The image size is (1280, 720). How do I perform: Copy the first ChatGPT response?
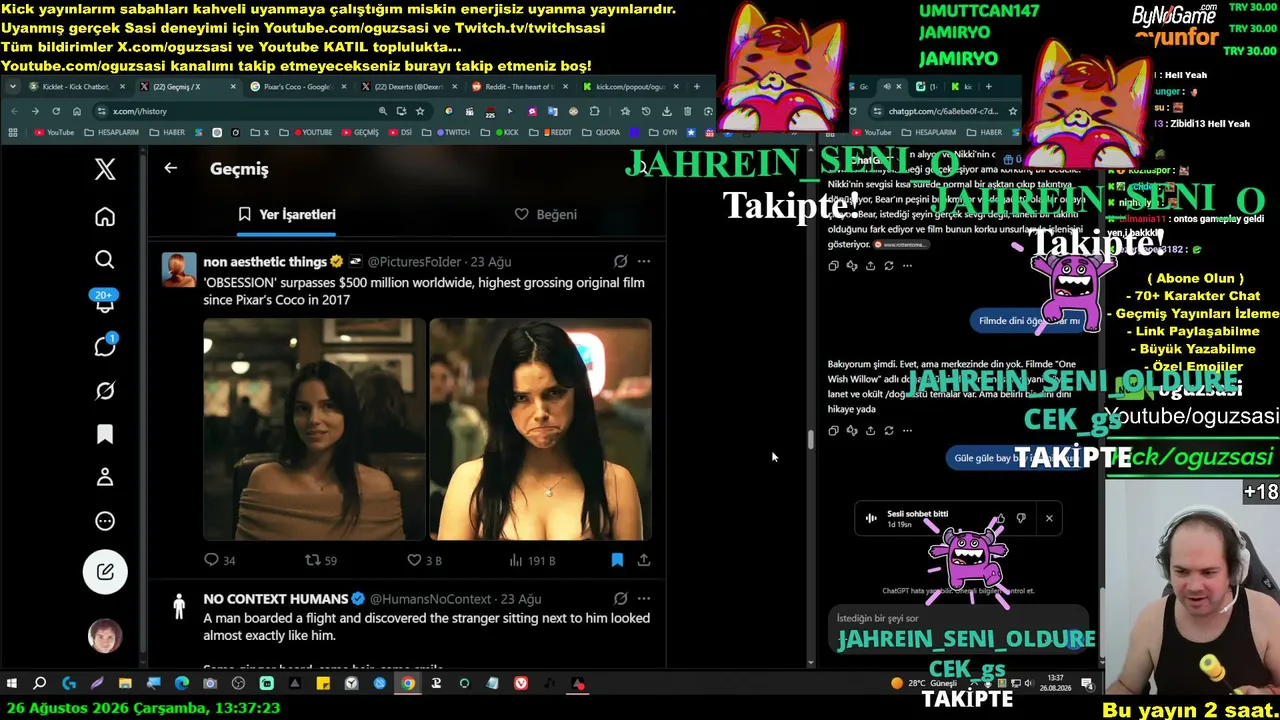[833, 266]
